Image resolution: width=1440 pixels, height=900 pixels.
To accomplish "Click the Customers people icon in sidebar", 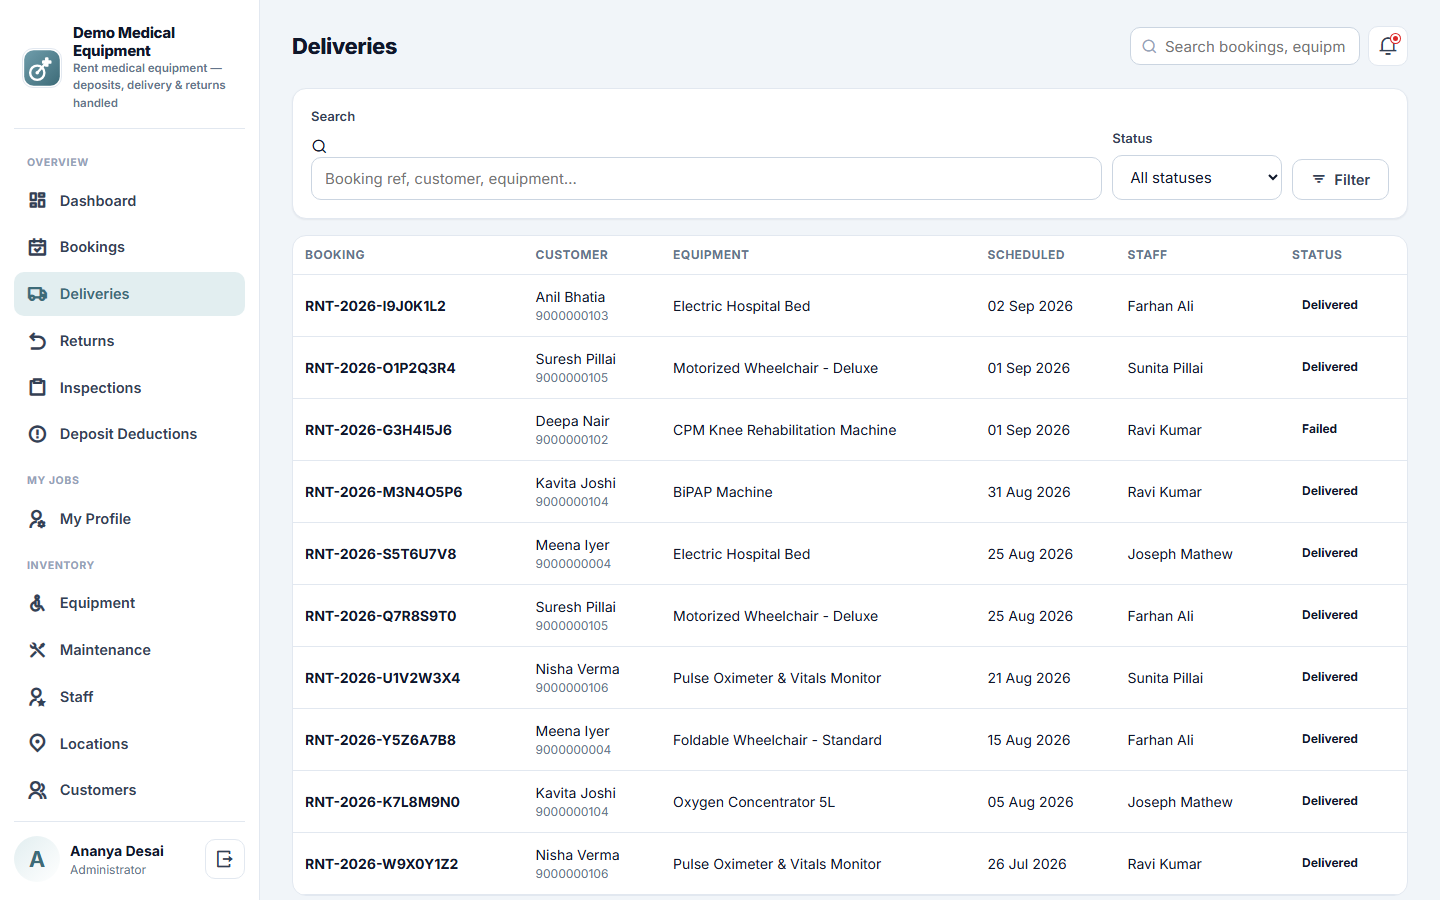I will tap(37, 790).
